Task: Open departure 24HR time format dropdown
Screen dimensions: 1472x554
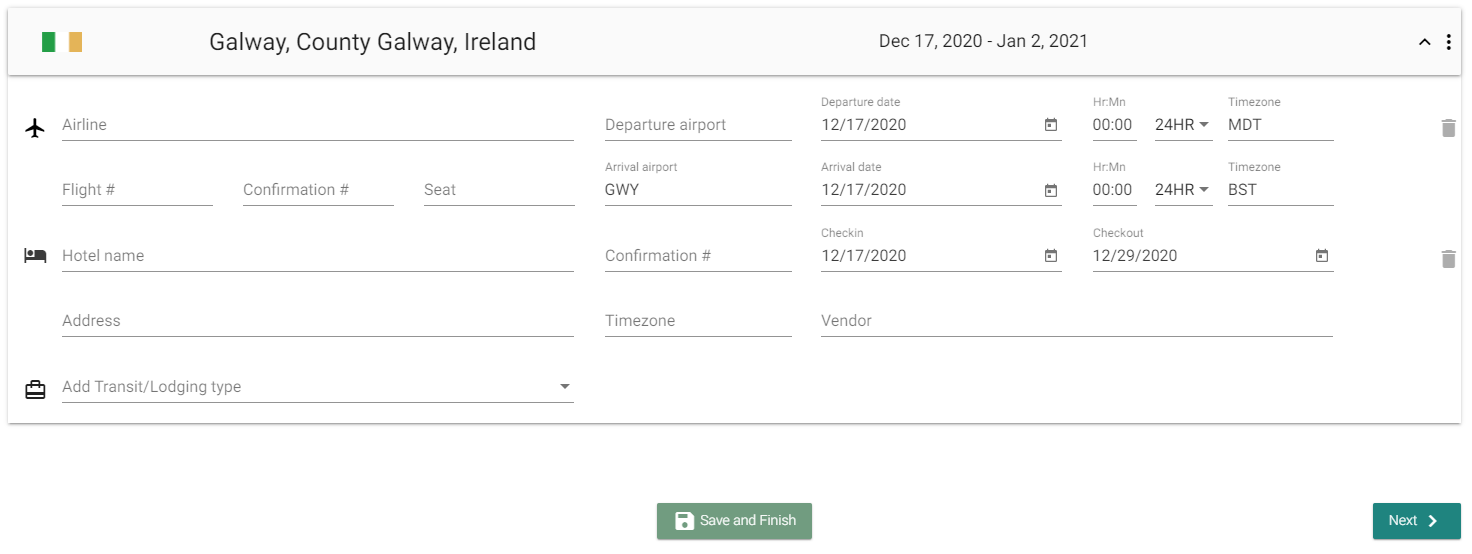Action: pos(1183,125)
